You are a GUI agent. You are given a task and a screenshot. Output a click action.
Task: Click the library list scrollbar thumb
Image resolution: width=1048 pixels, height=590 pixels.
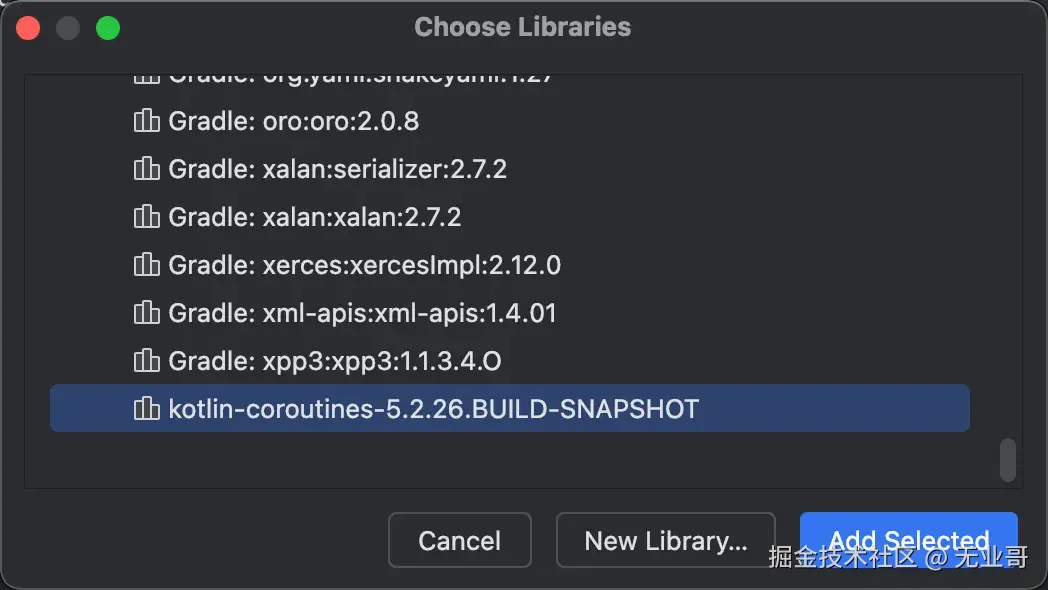point(1007,459)
